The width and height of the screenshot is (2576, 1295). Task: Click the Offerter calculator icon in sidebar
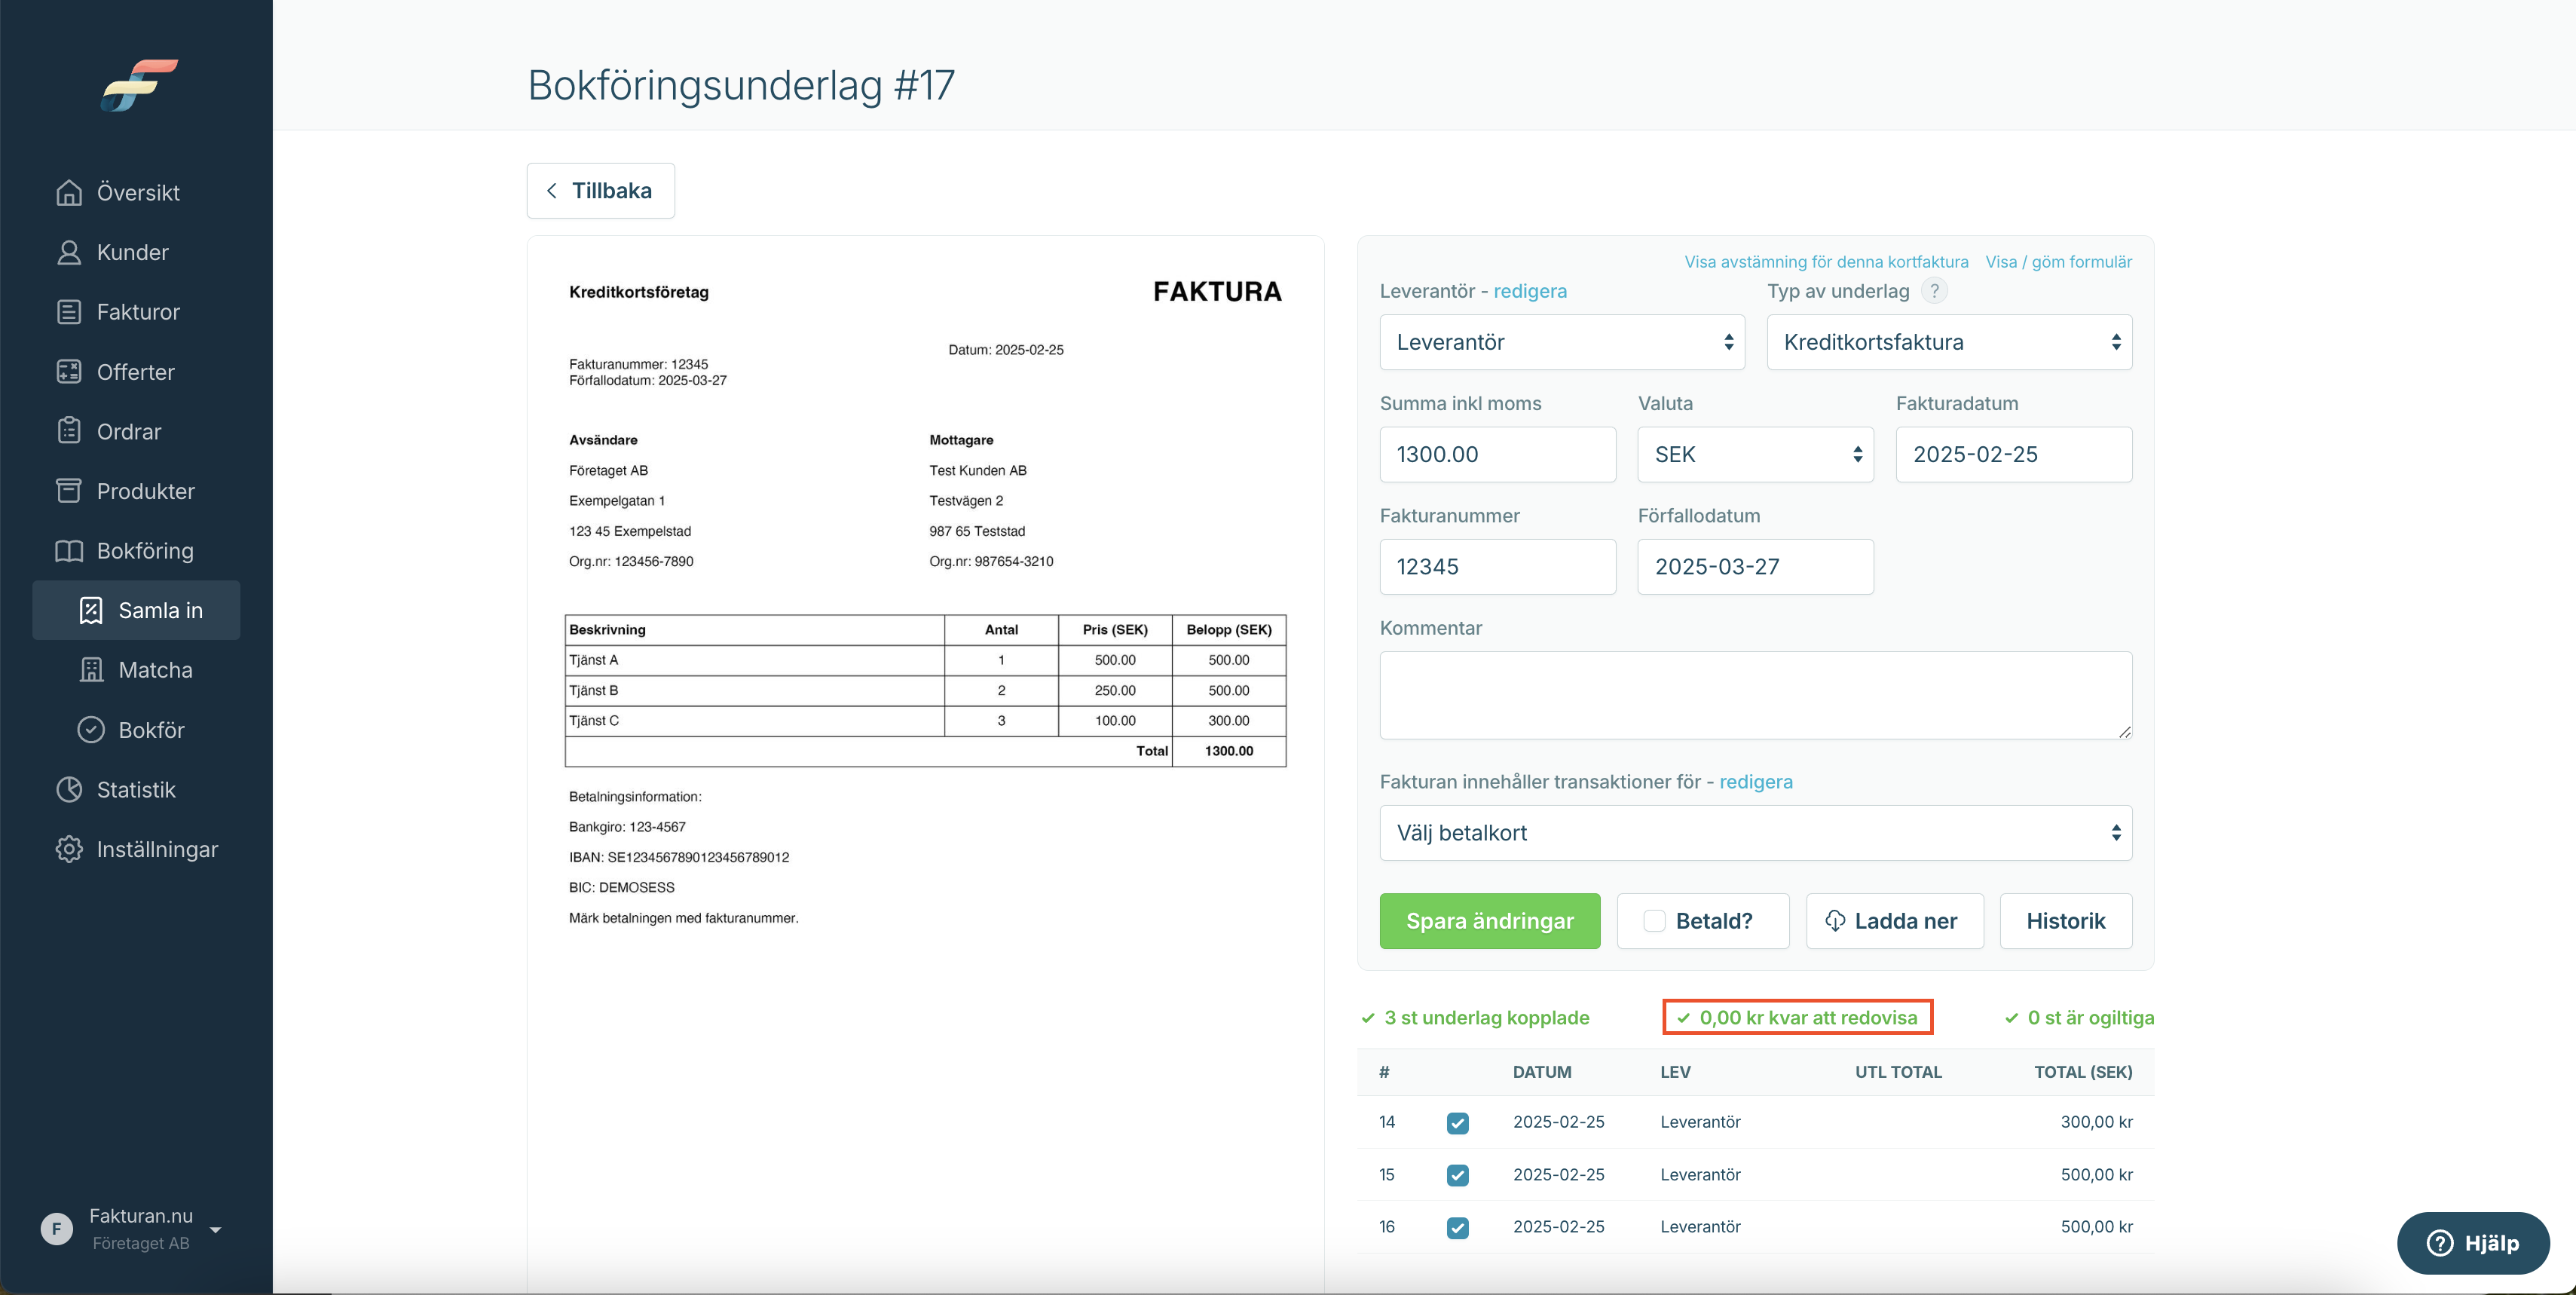coord(69,372)
